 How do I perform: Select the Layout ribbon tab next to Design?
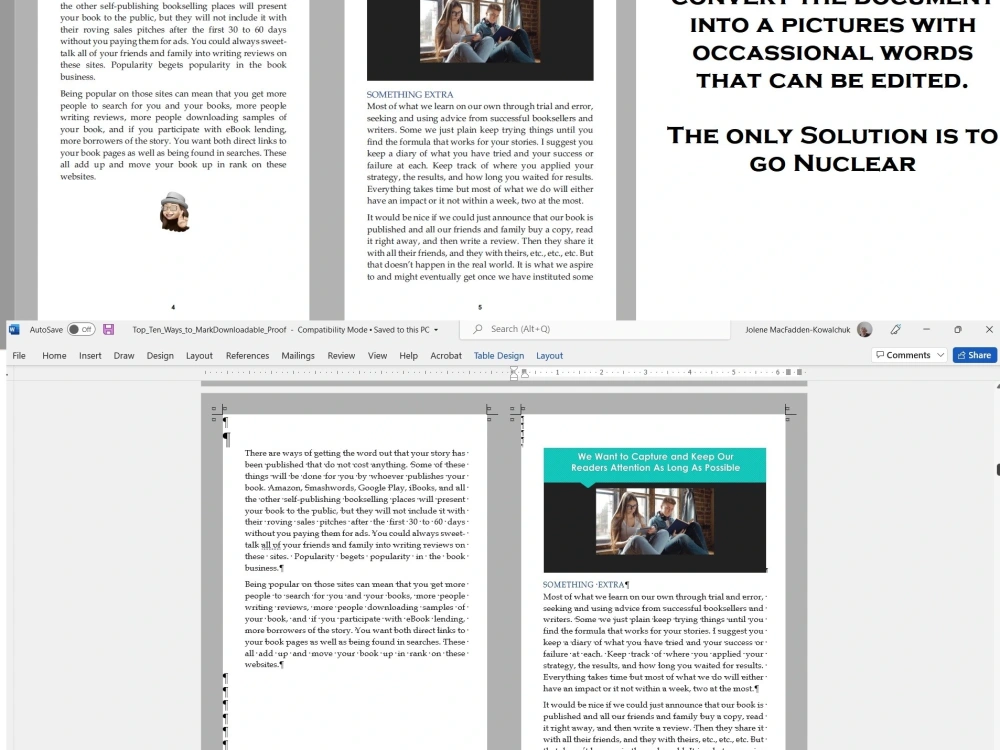tap(199, 356)
